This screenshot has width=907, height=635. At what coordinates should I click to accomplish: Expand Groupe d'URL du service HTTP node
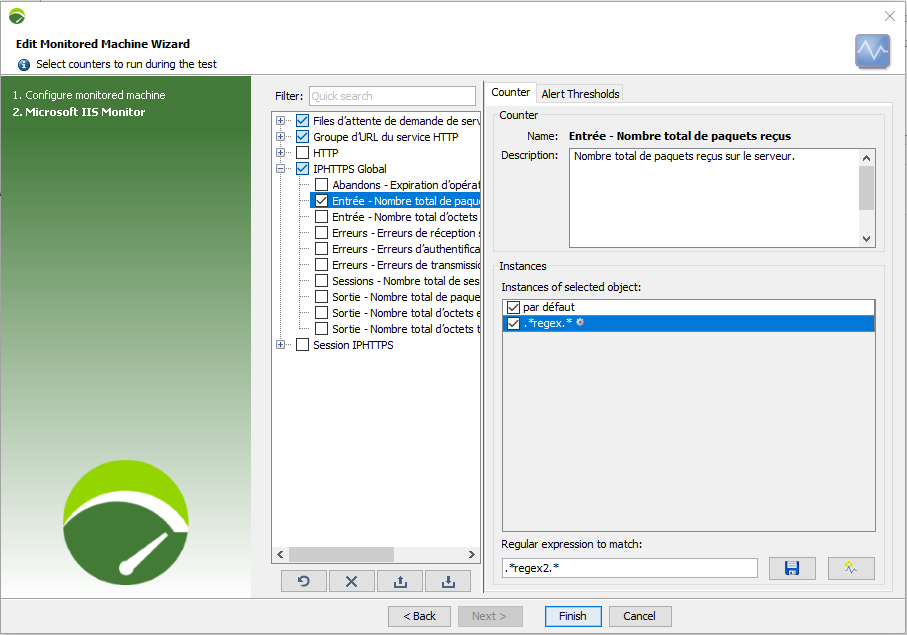(281, 137)
